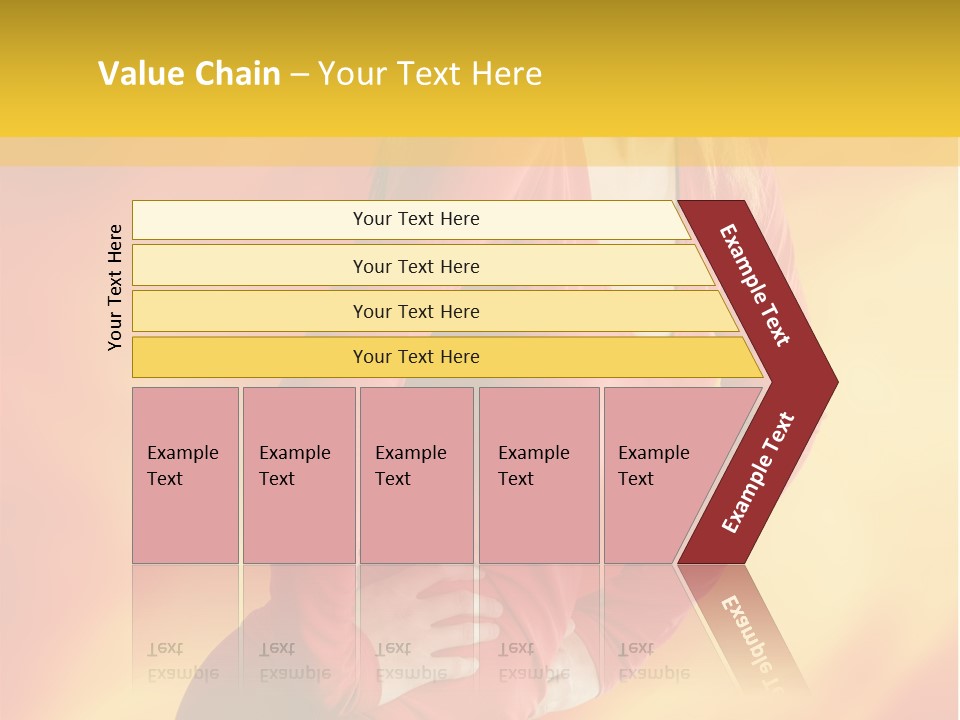
Task: Click the lower dark red arrow 'Example Text'
Action: (x=757, y=473)
